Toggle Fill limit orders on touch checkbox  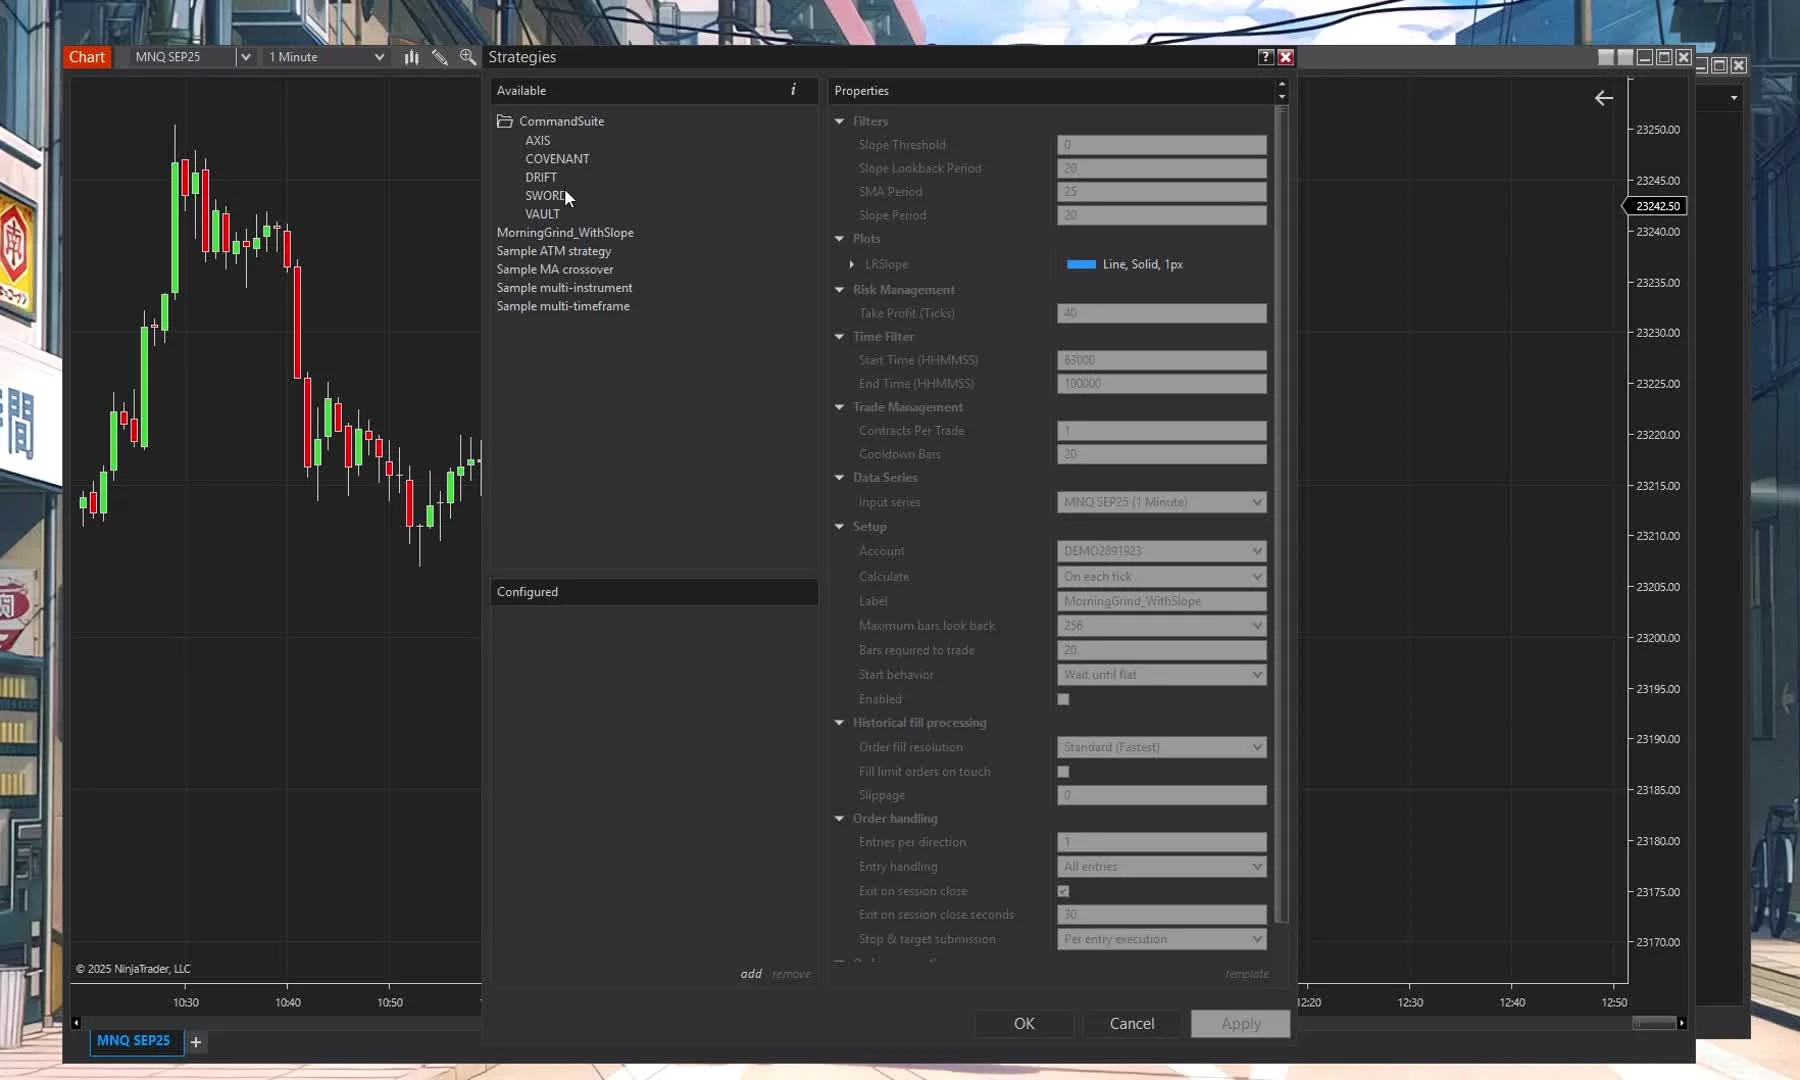(x=1063, y=771)
